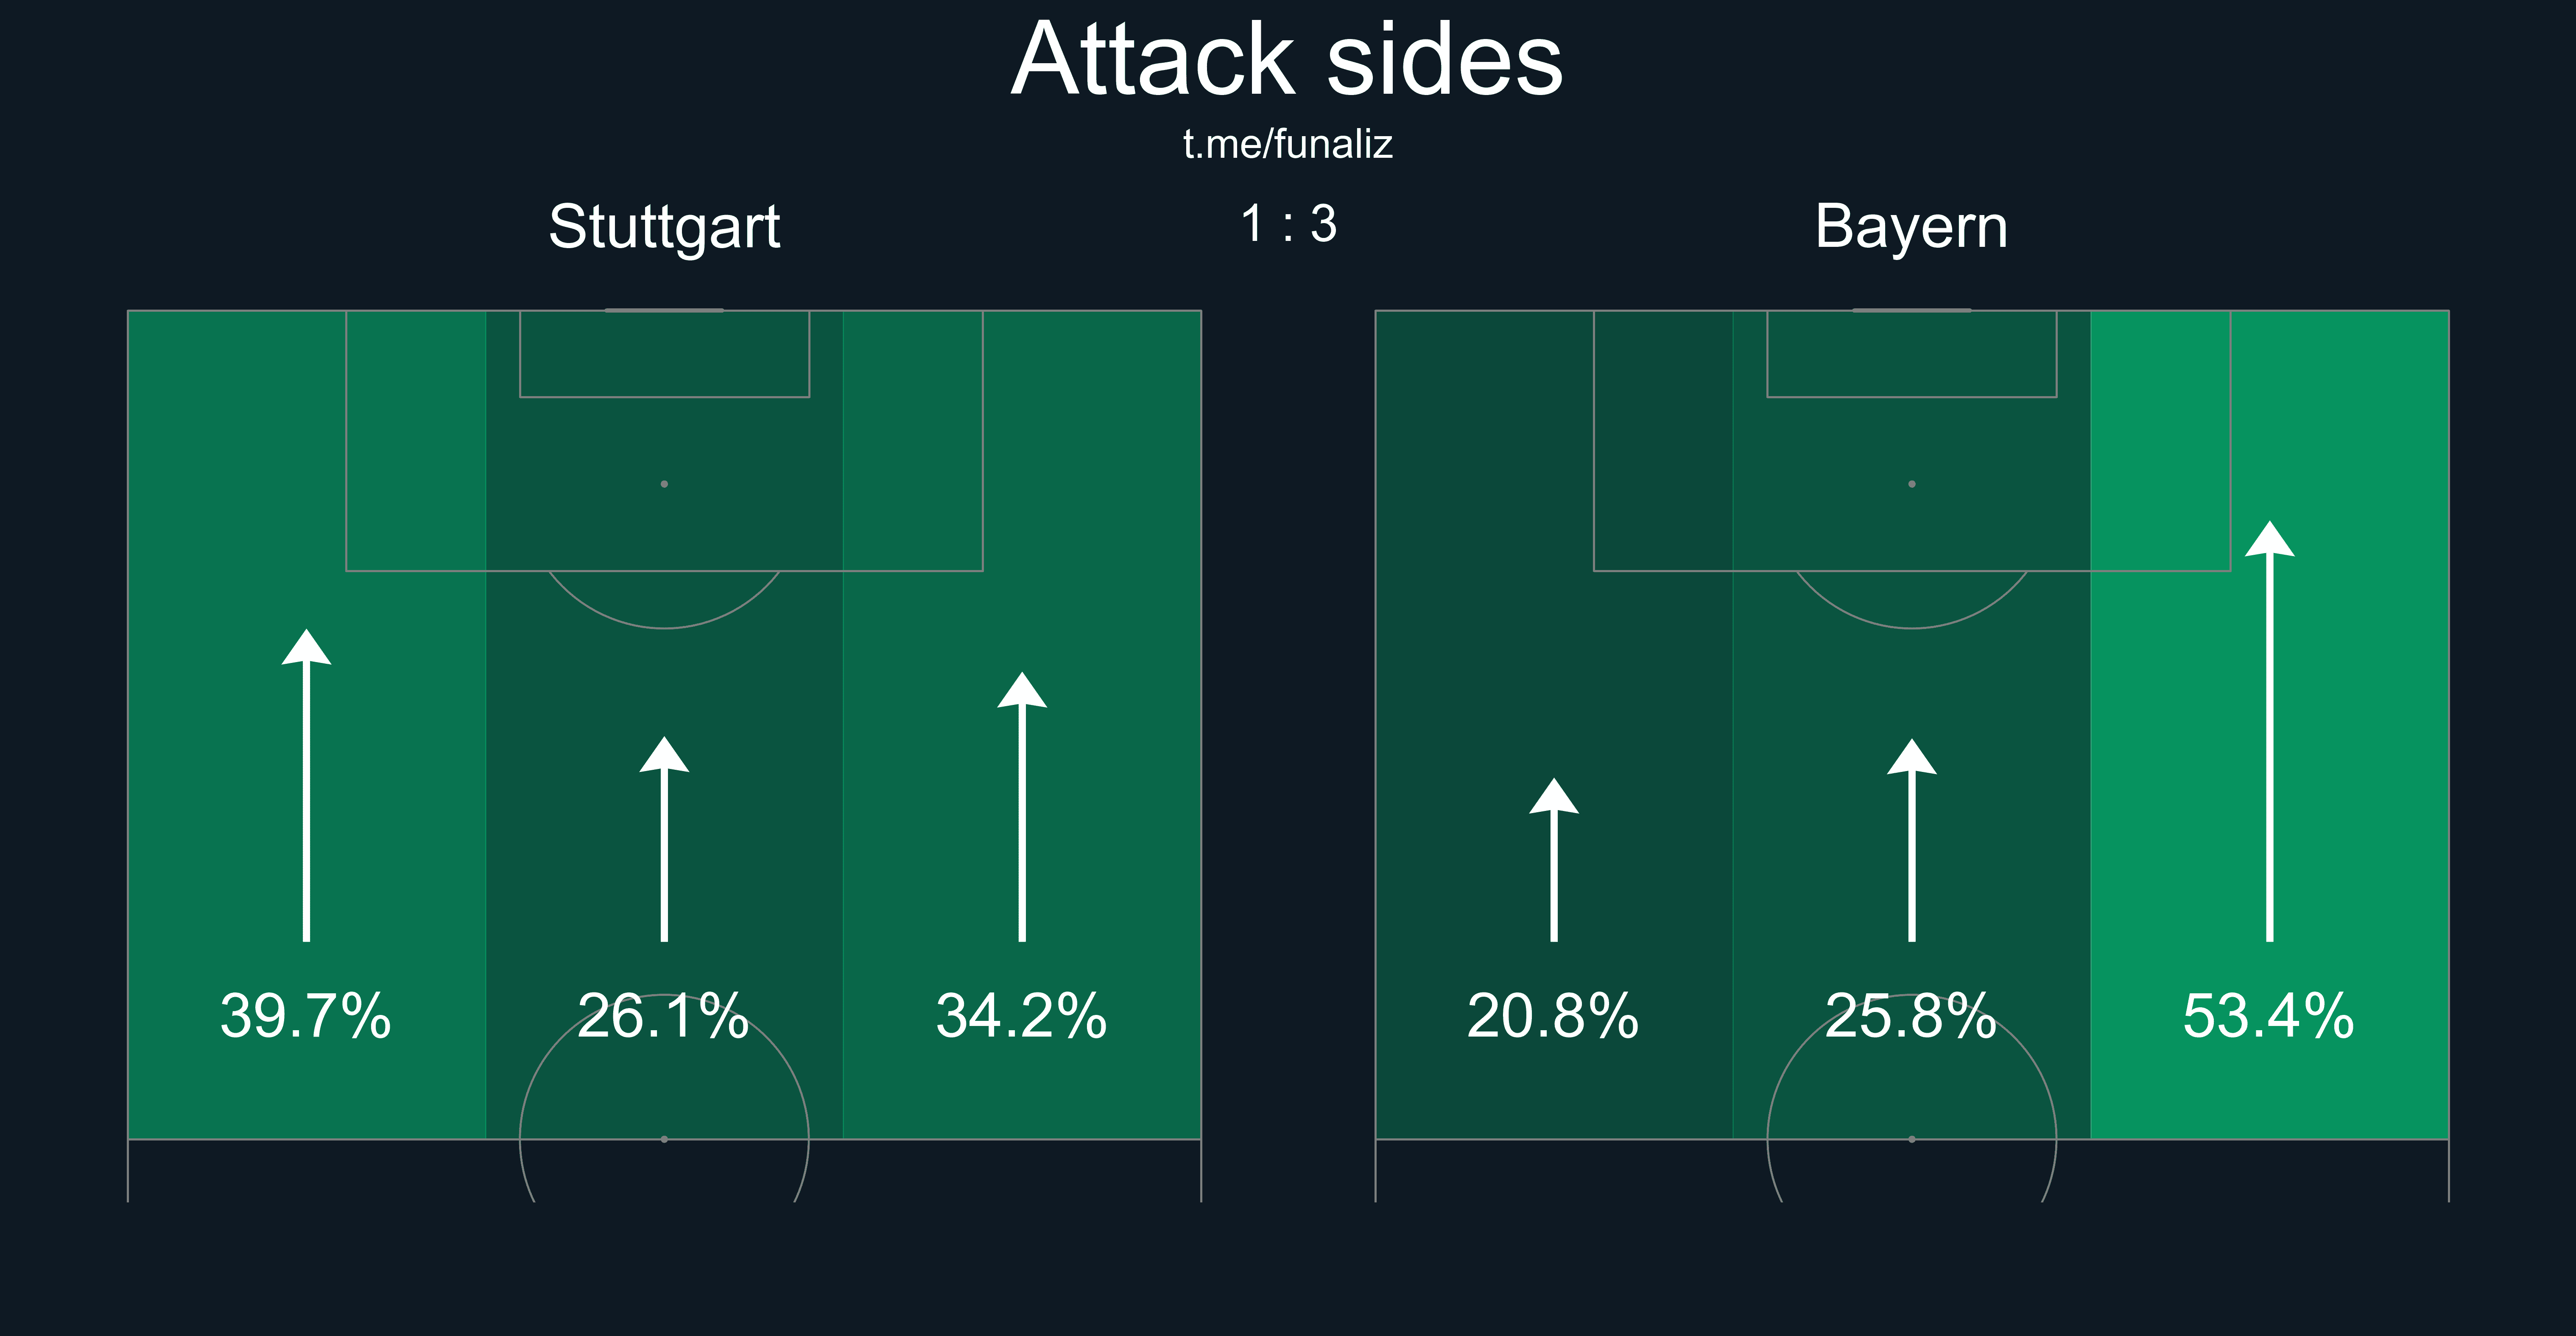Select the Stuttgart team name

pos(664,227)
